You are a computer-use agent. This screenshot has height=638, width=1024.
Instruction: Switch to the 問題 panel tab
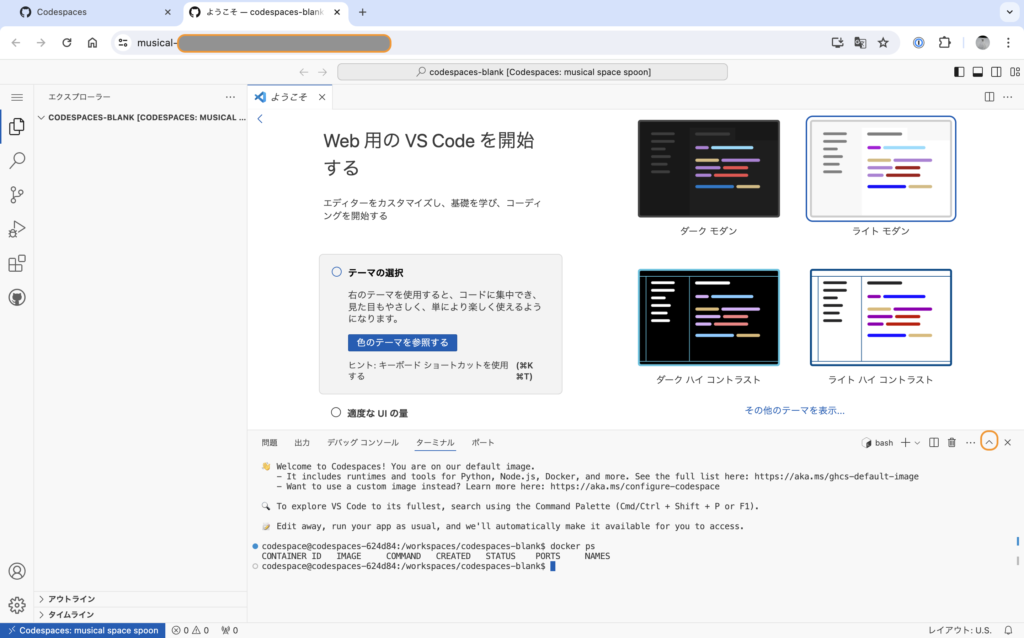point(269,443)
